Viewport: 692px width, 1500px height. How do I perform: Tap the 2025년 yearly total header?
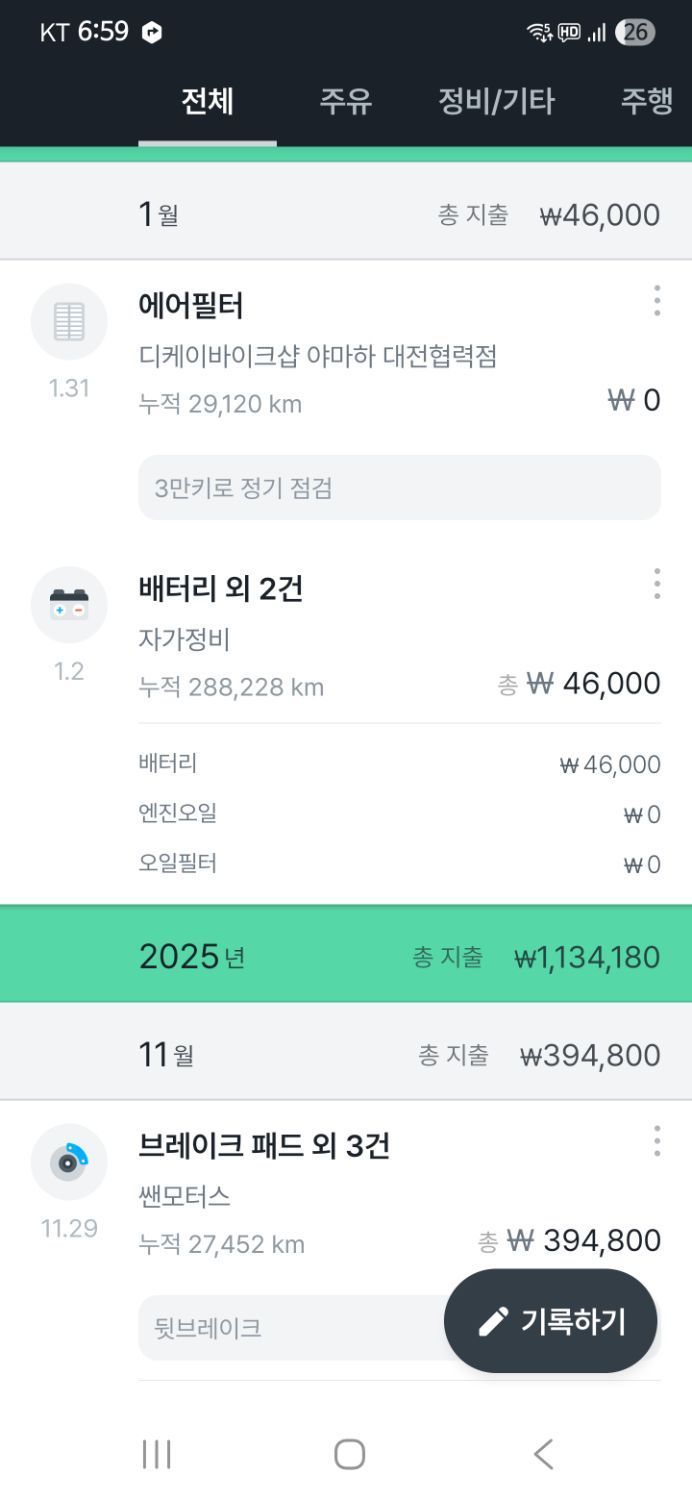pos(346,957)
